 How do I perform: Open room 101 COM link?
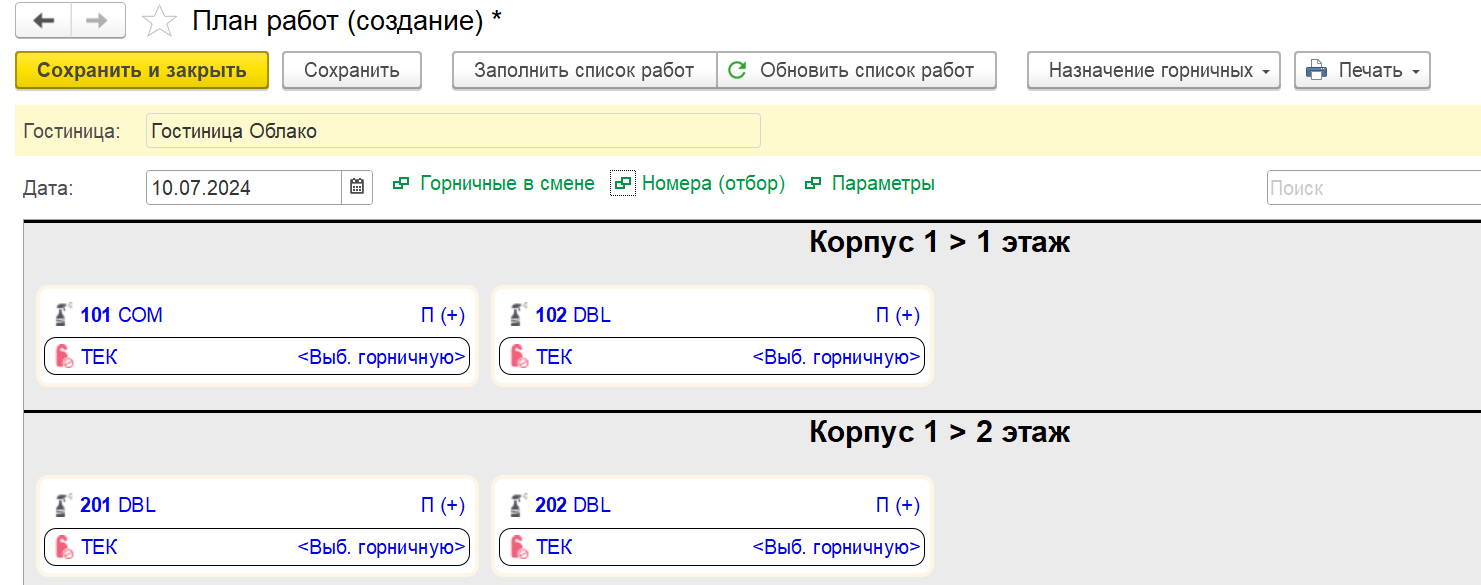pyautogui.click(x=121, y=316)
